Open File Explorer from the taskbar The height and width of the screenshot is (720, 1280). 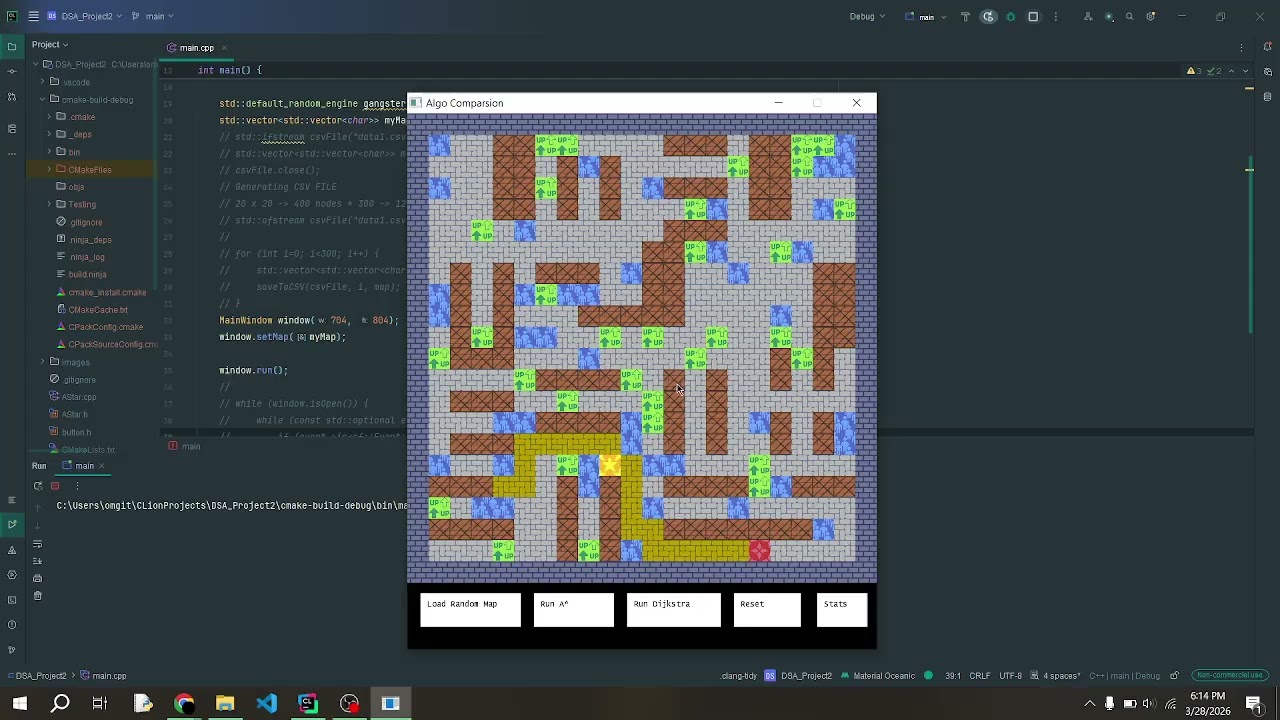[x=225, y=703]
